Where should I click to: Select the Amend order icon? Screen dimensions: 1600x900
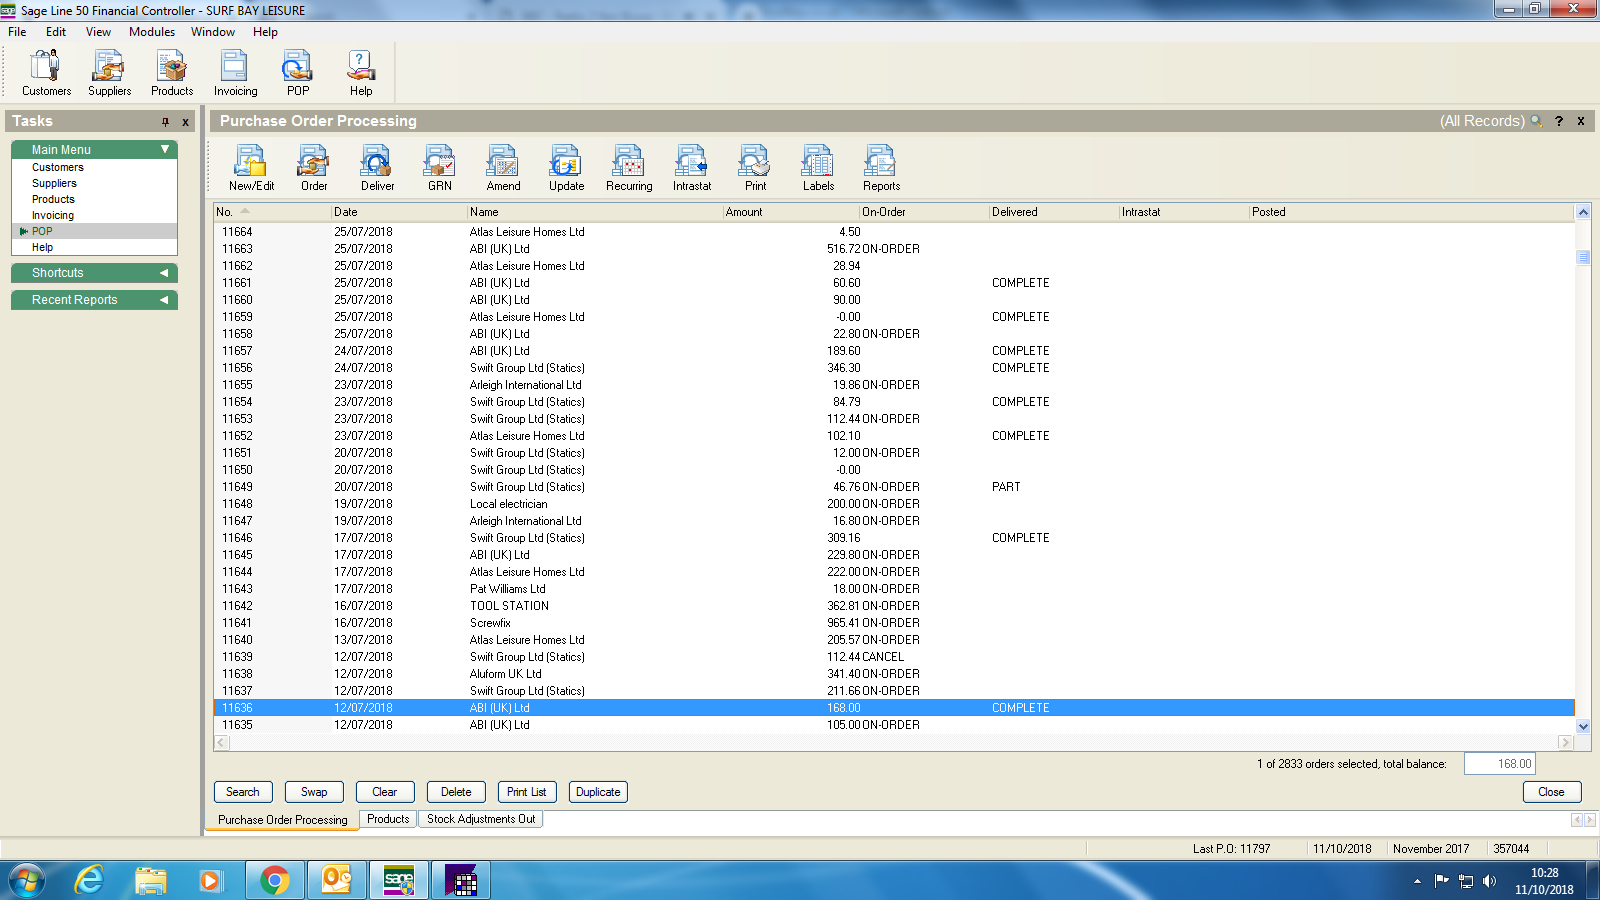(503, 167)
